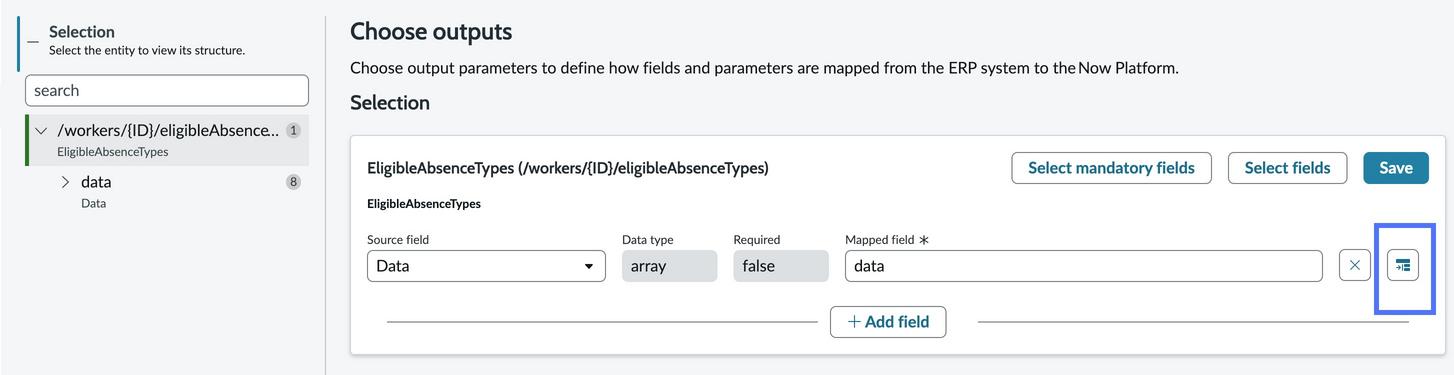Click the Required false field
The width and height of the screenshot is (1454, 375).
pyautogui.click(x=781, y=266)
